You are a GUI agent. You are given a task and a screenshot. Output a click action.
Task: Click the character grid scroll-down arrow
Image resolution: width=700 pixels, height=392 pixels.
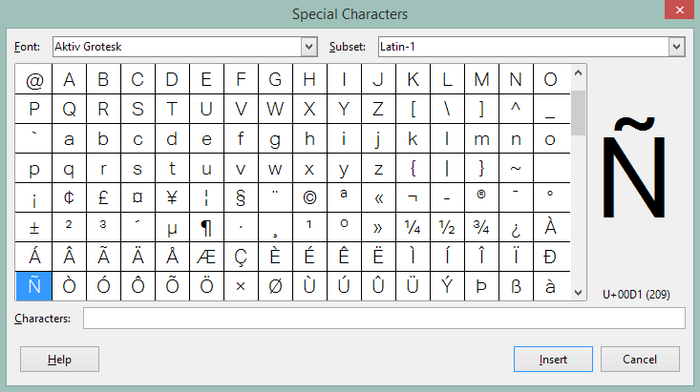(x=578, y=292)
